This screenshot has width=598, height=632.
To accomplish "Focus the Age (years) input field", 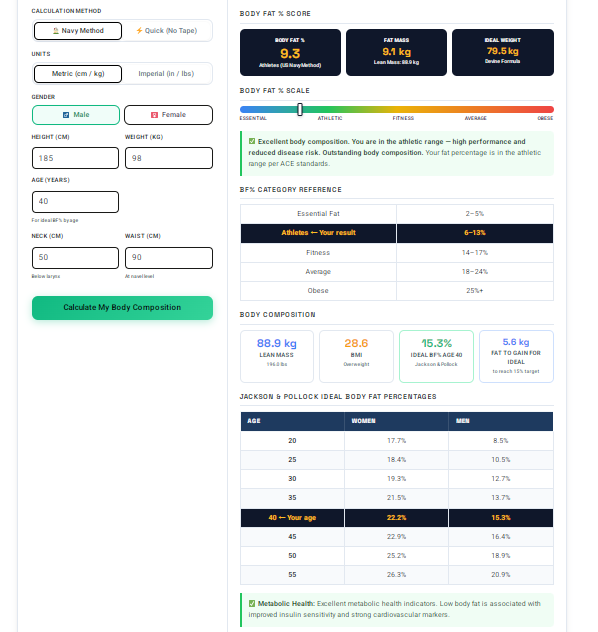I will tap(75, 202).
